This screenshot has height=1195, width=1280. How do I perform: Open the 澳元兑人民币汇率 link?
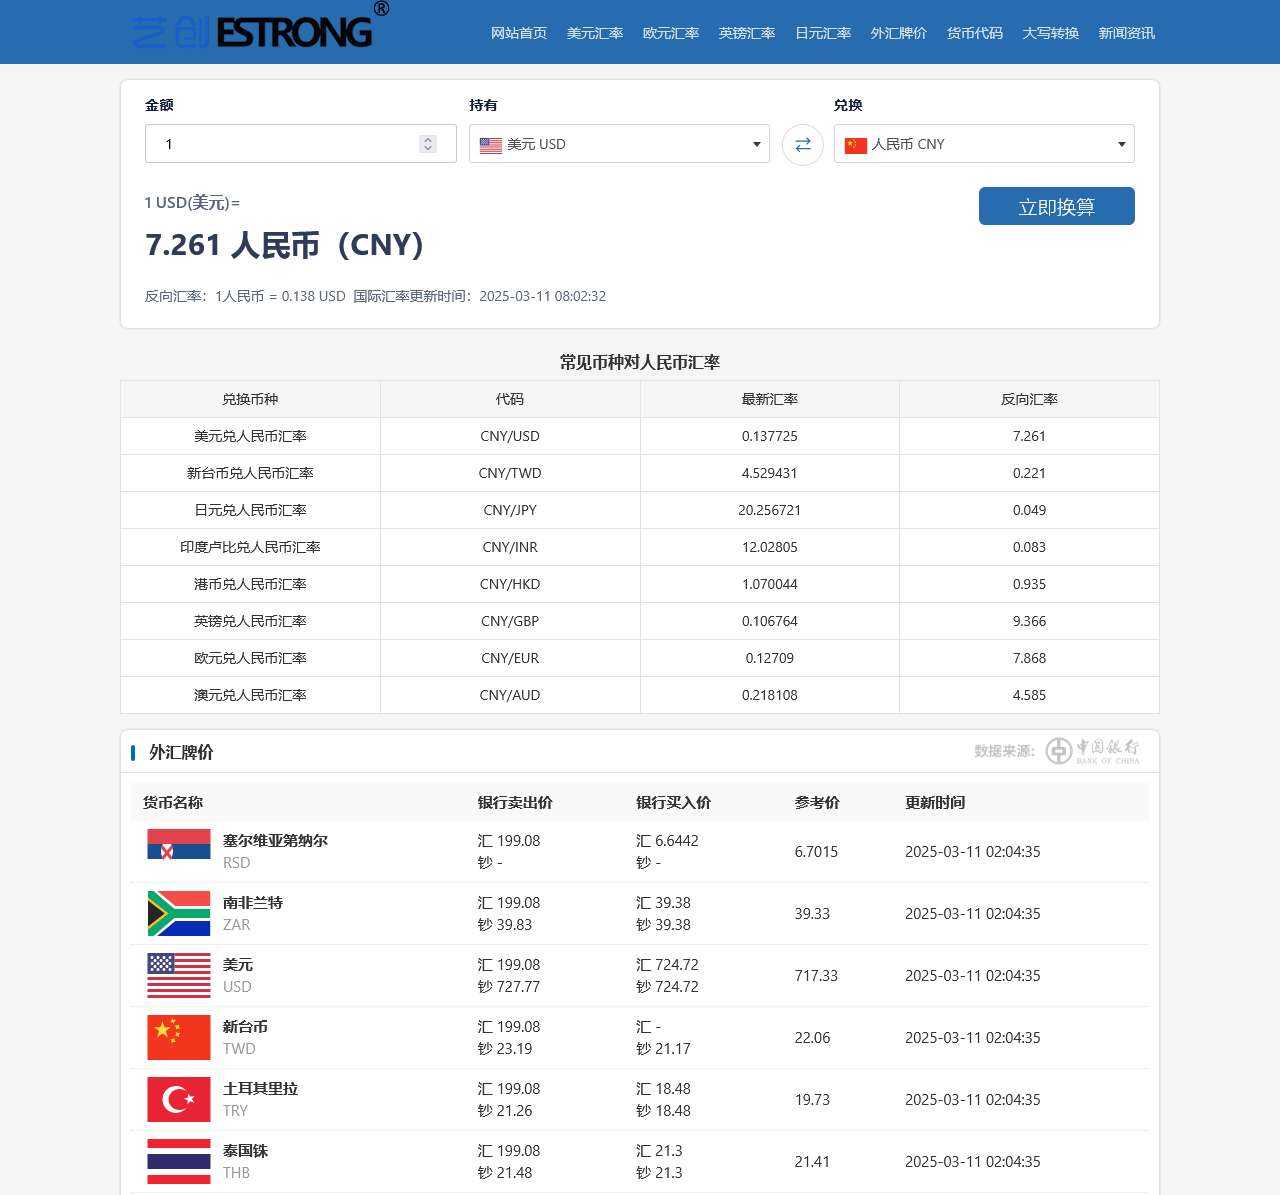[x=250, y=695]
